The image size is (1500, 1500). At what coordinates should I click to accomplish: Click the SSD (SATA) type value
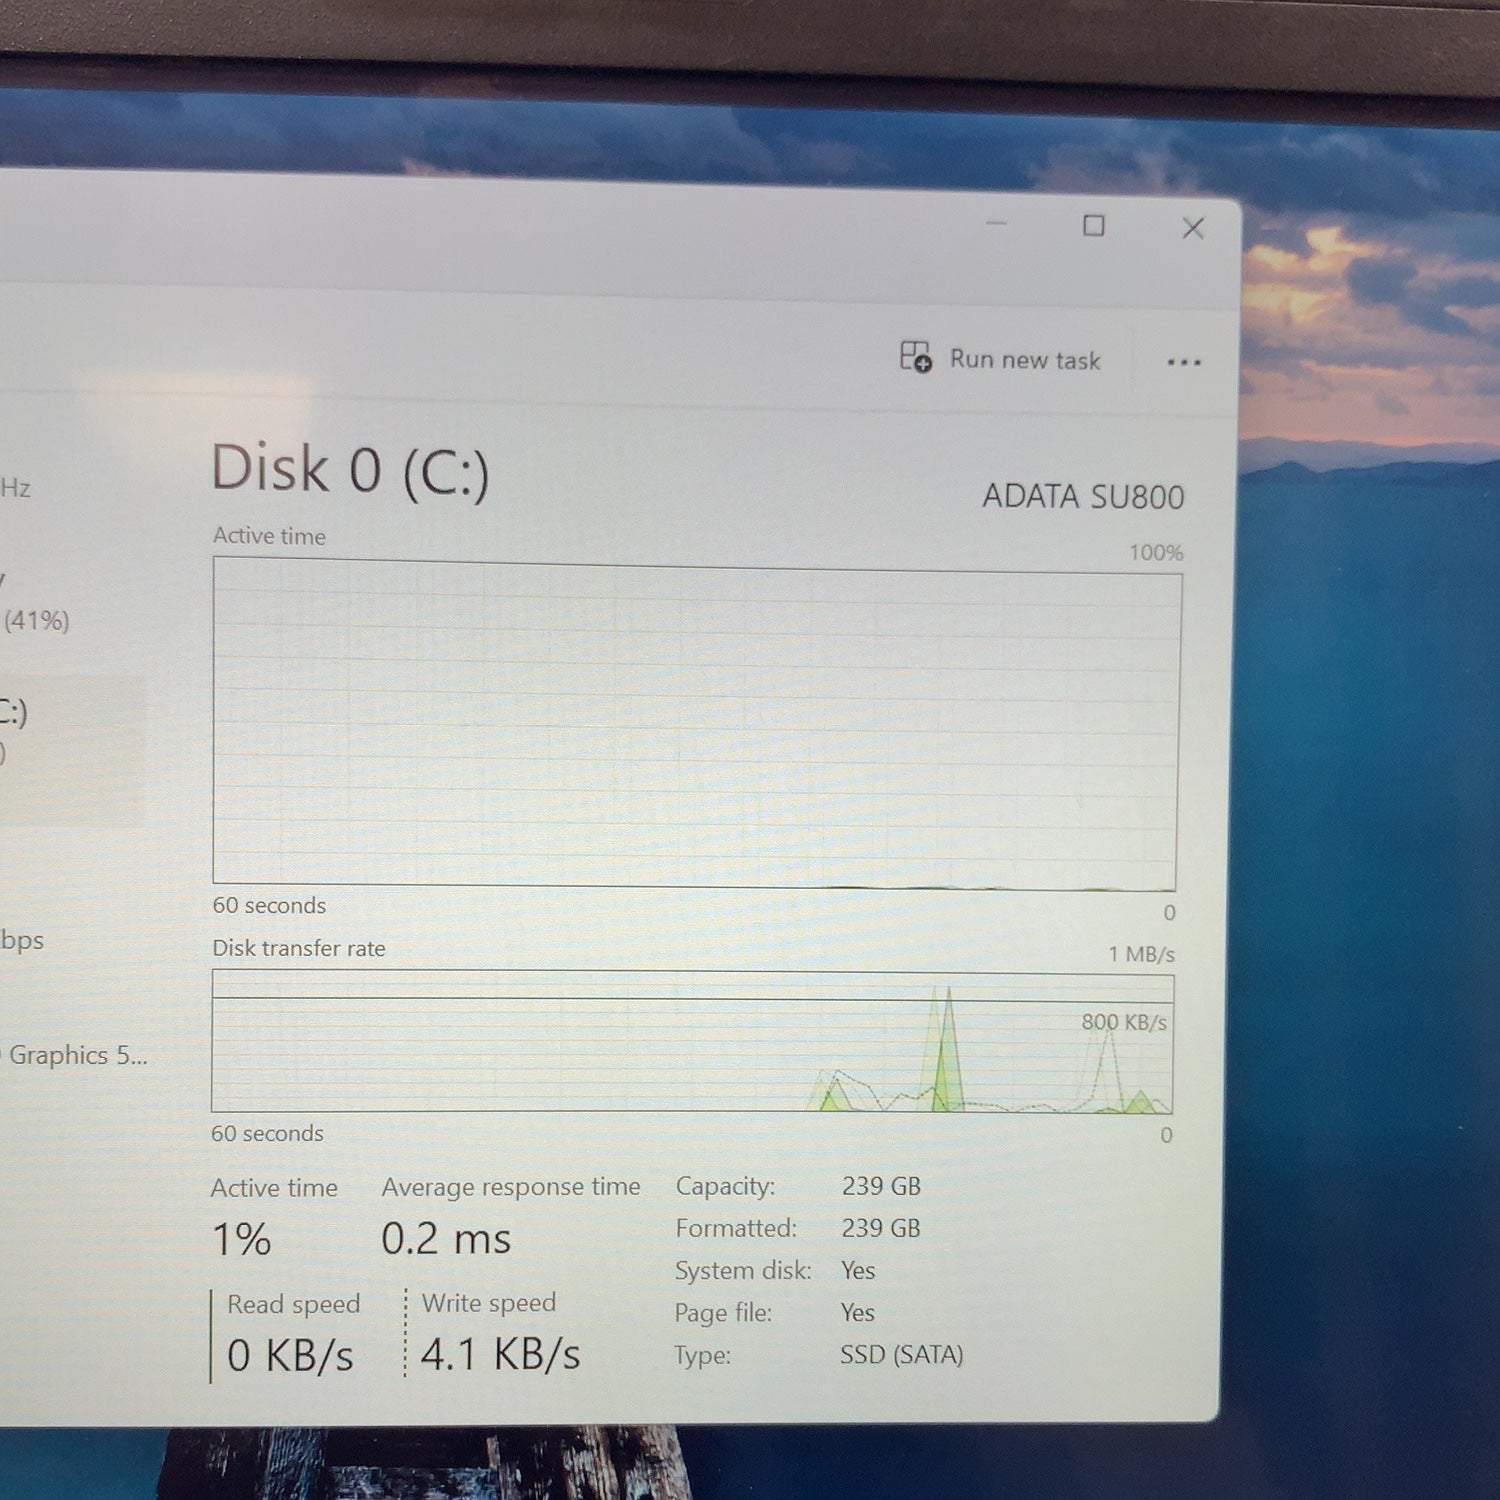point(902,1355)
